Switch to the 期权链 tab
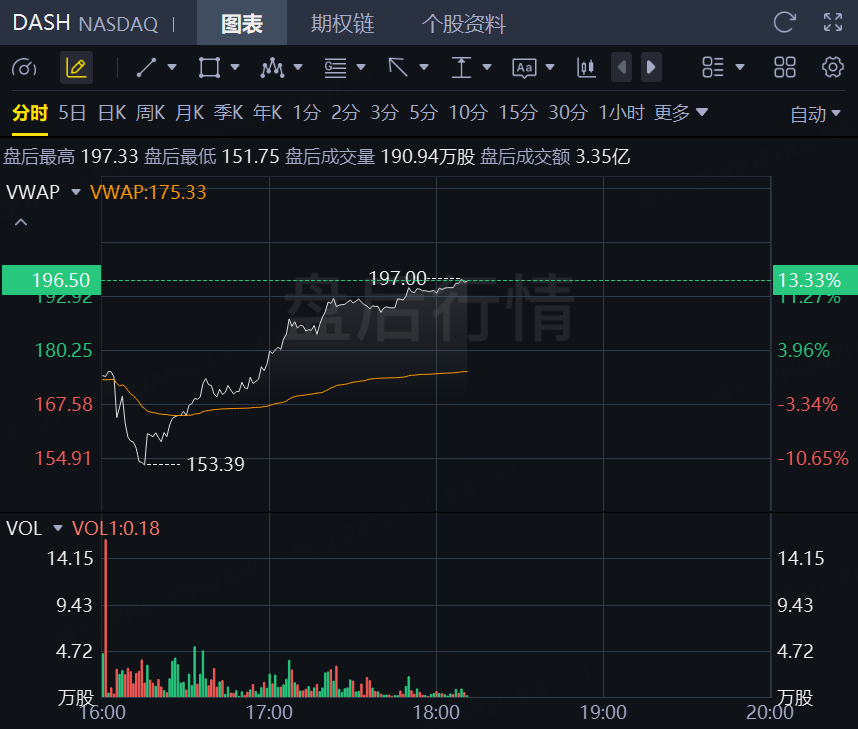The image size is (858, 729). 343,23
